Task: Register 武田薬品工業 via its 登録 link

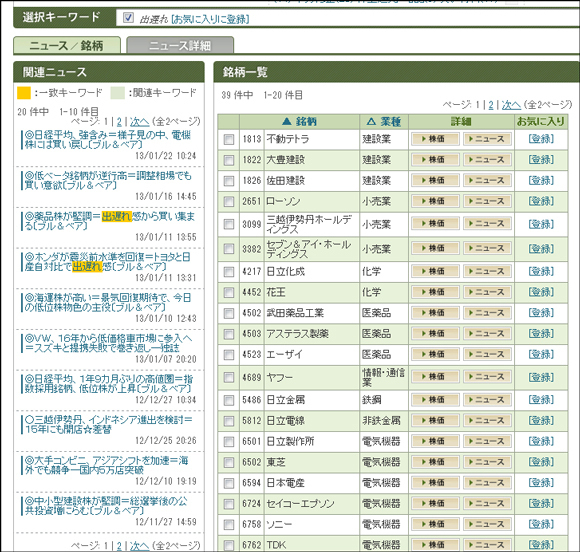Action: (541, 313)
